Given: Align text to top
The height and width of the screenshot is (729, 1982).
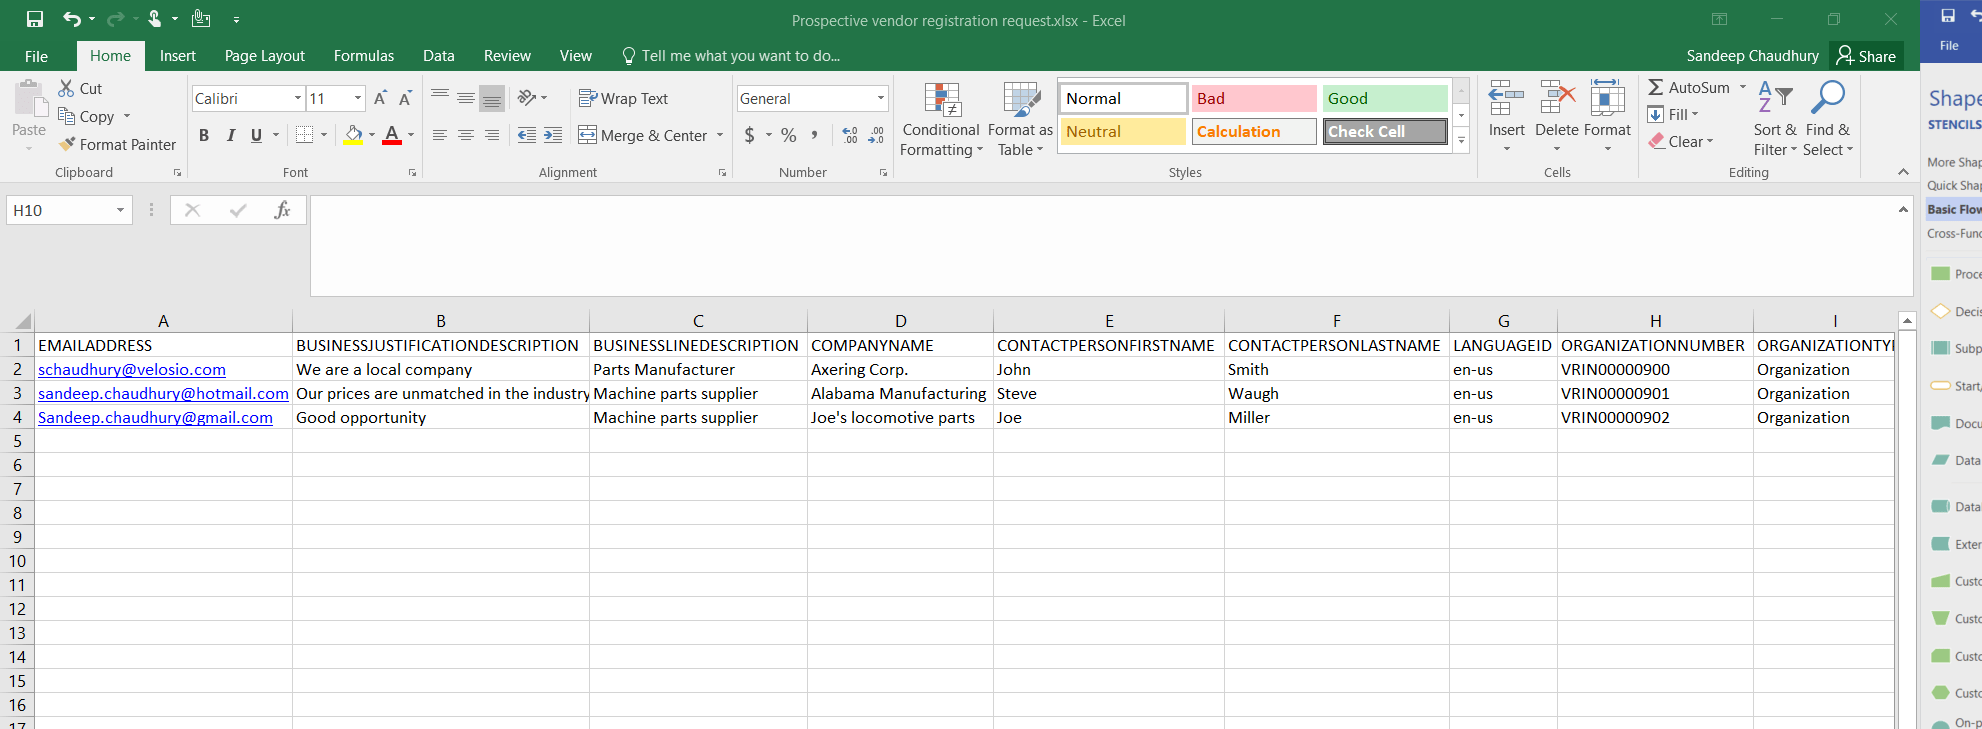Looking at the screenshot, I should [440, 97].
